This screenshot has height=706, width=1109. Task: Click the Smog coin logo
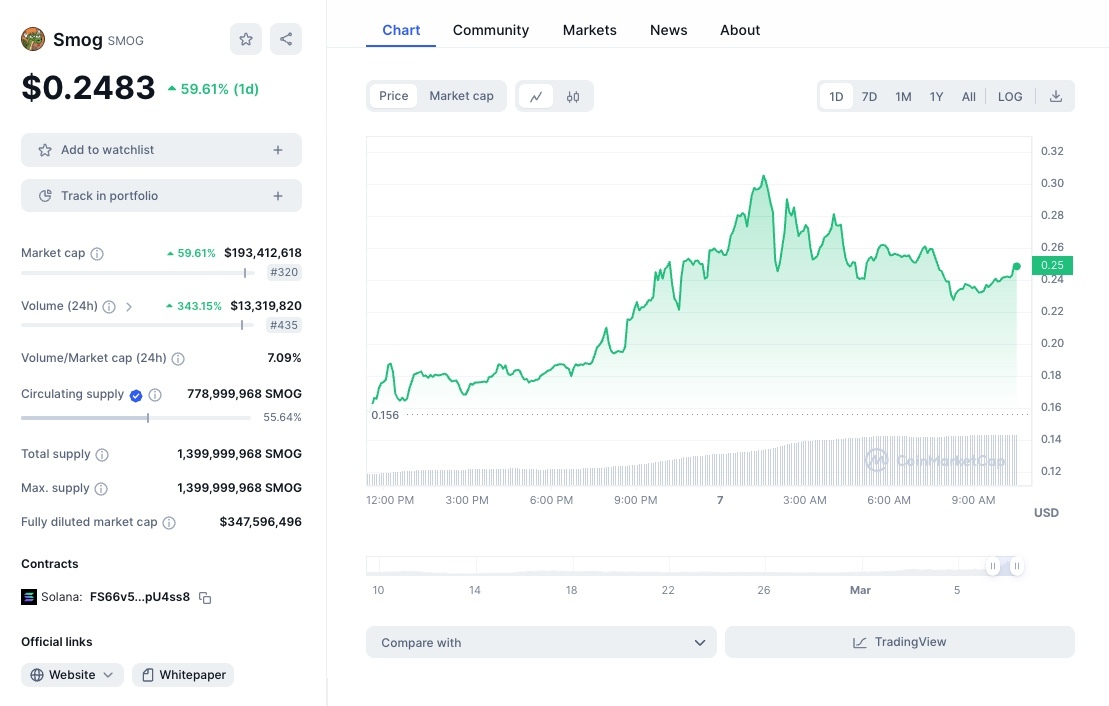(33, 39)
